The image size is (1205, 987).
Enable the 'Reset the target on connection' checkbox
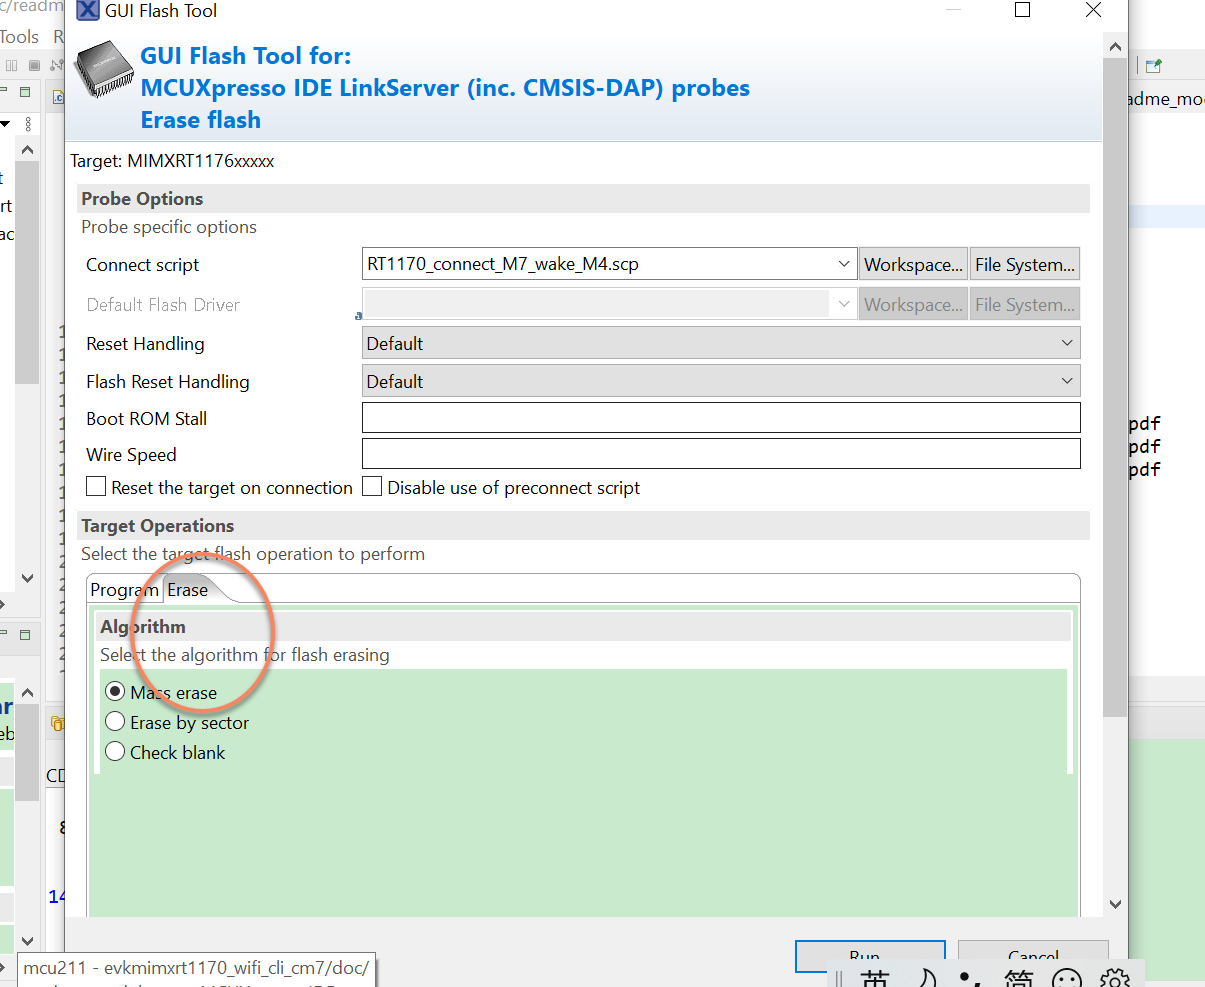(96, 487)
